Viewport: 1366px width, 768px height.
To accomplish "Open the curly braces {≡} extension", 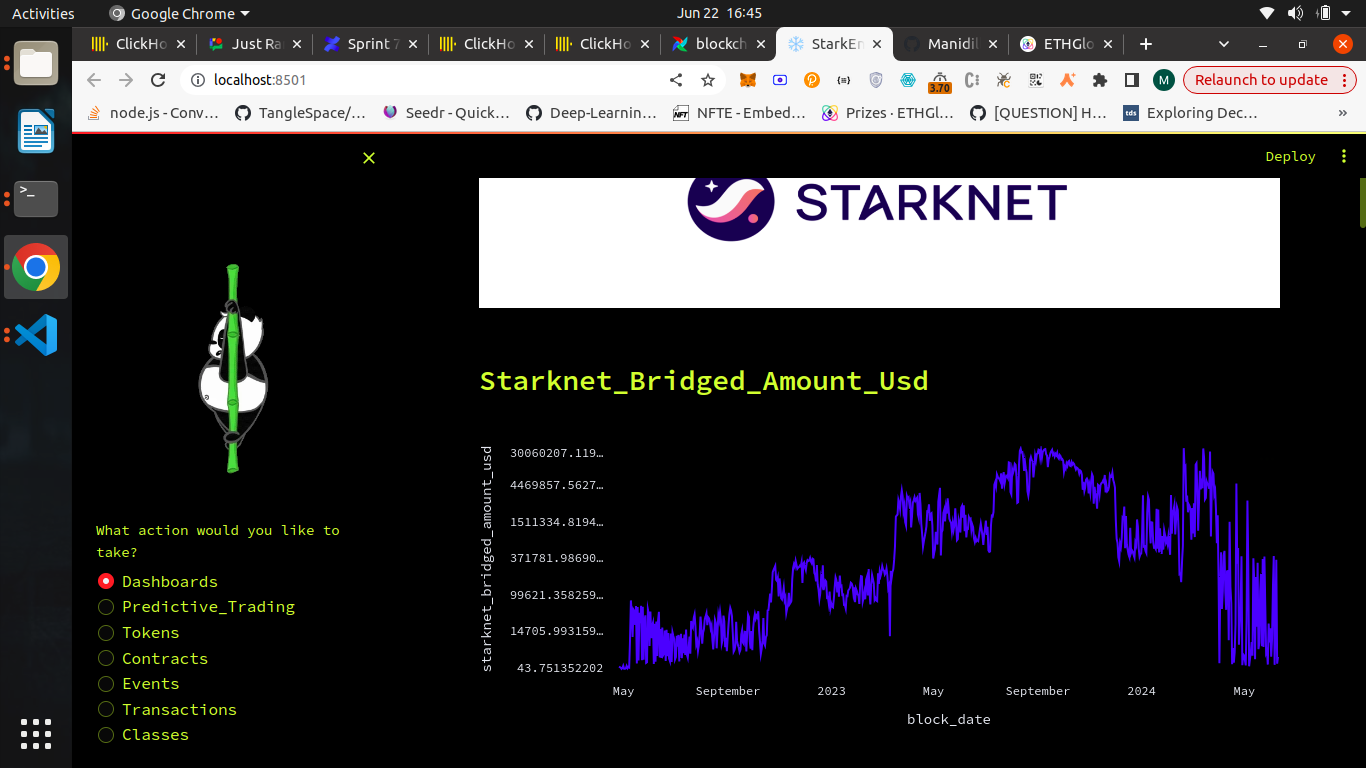I will click(x=843, y=80).
